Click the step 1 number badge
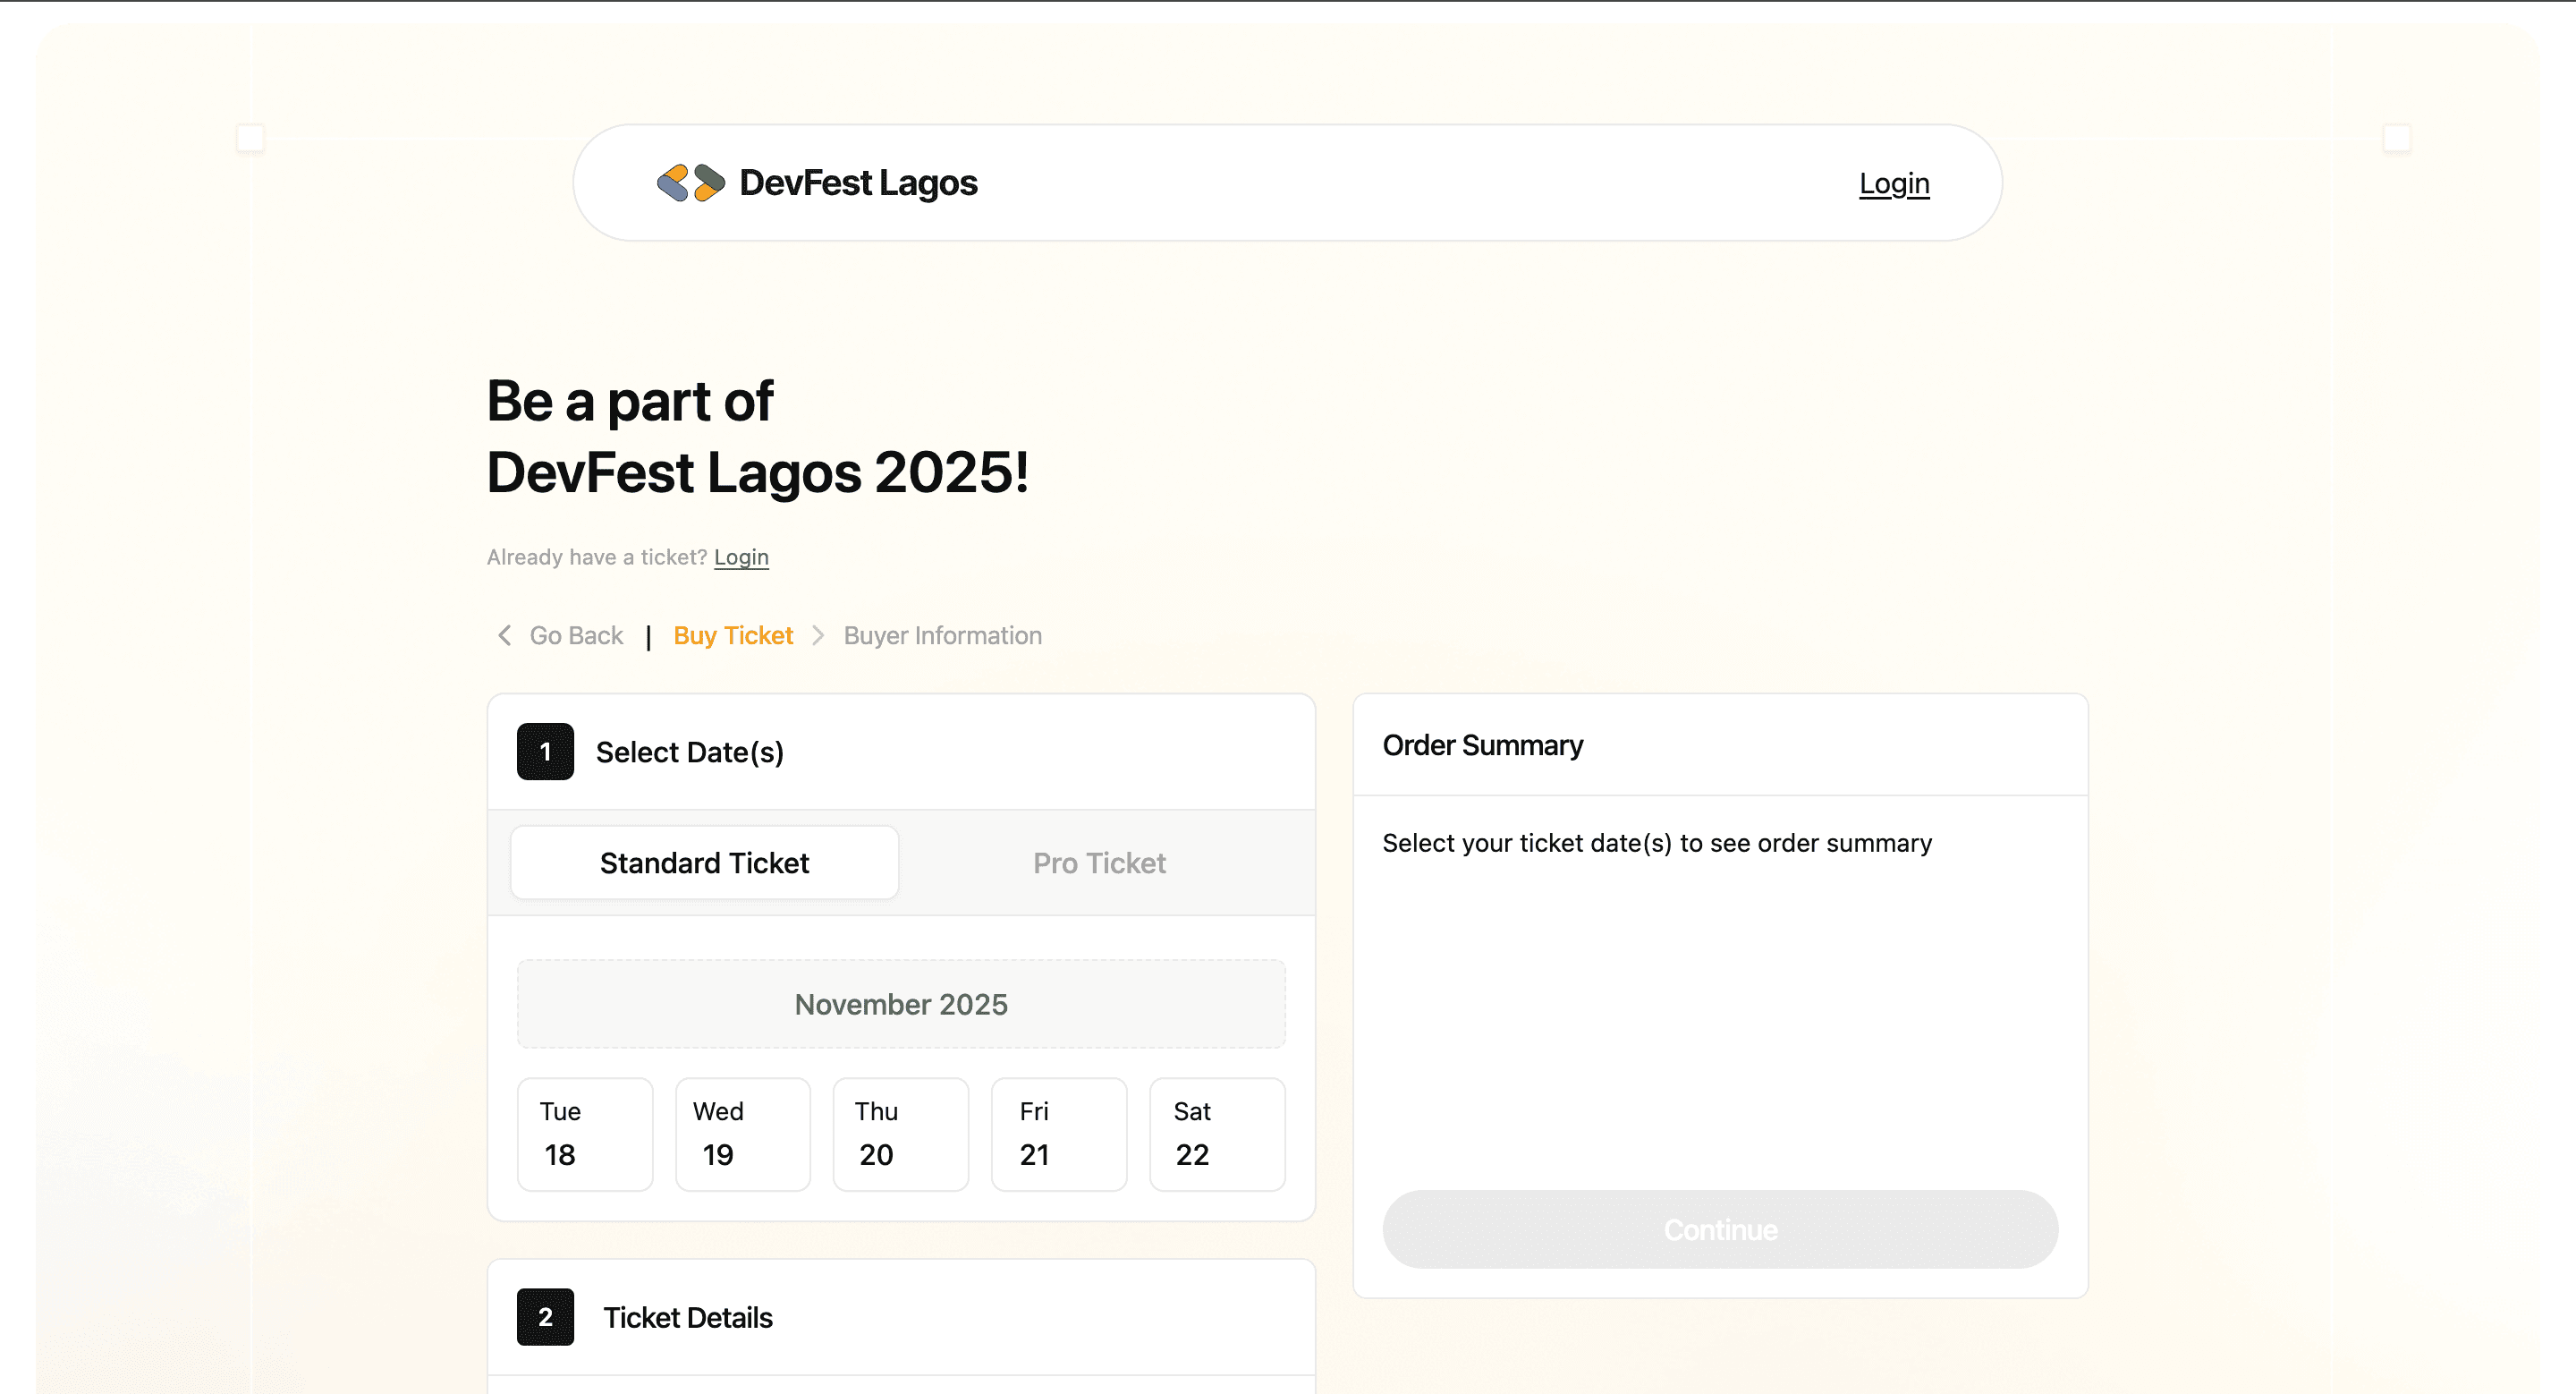This screenshot has height=1394, width=2576. pos(545,752)
